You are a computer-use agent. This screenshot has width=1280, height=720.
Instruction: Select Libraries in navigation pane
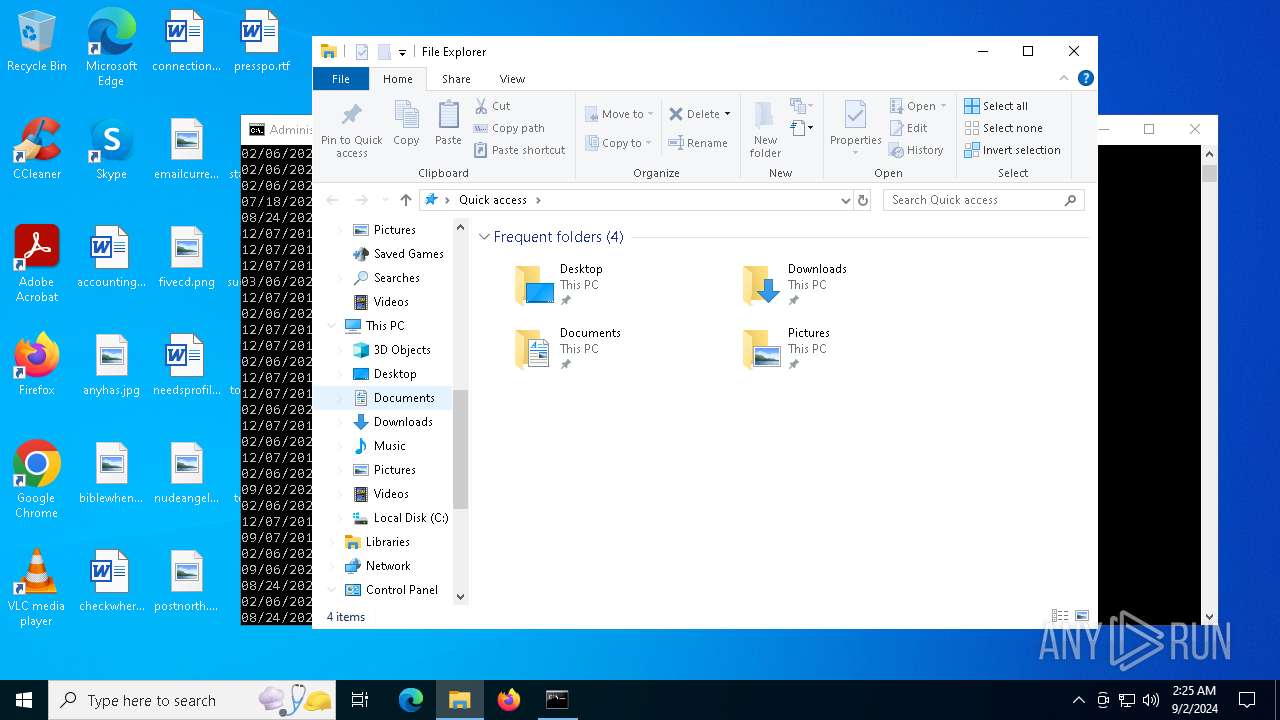[377, 542]
